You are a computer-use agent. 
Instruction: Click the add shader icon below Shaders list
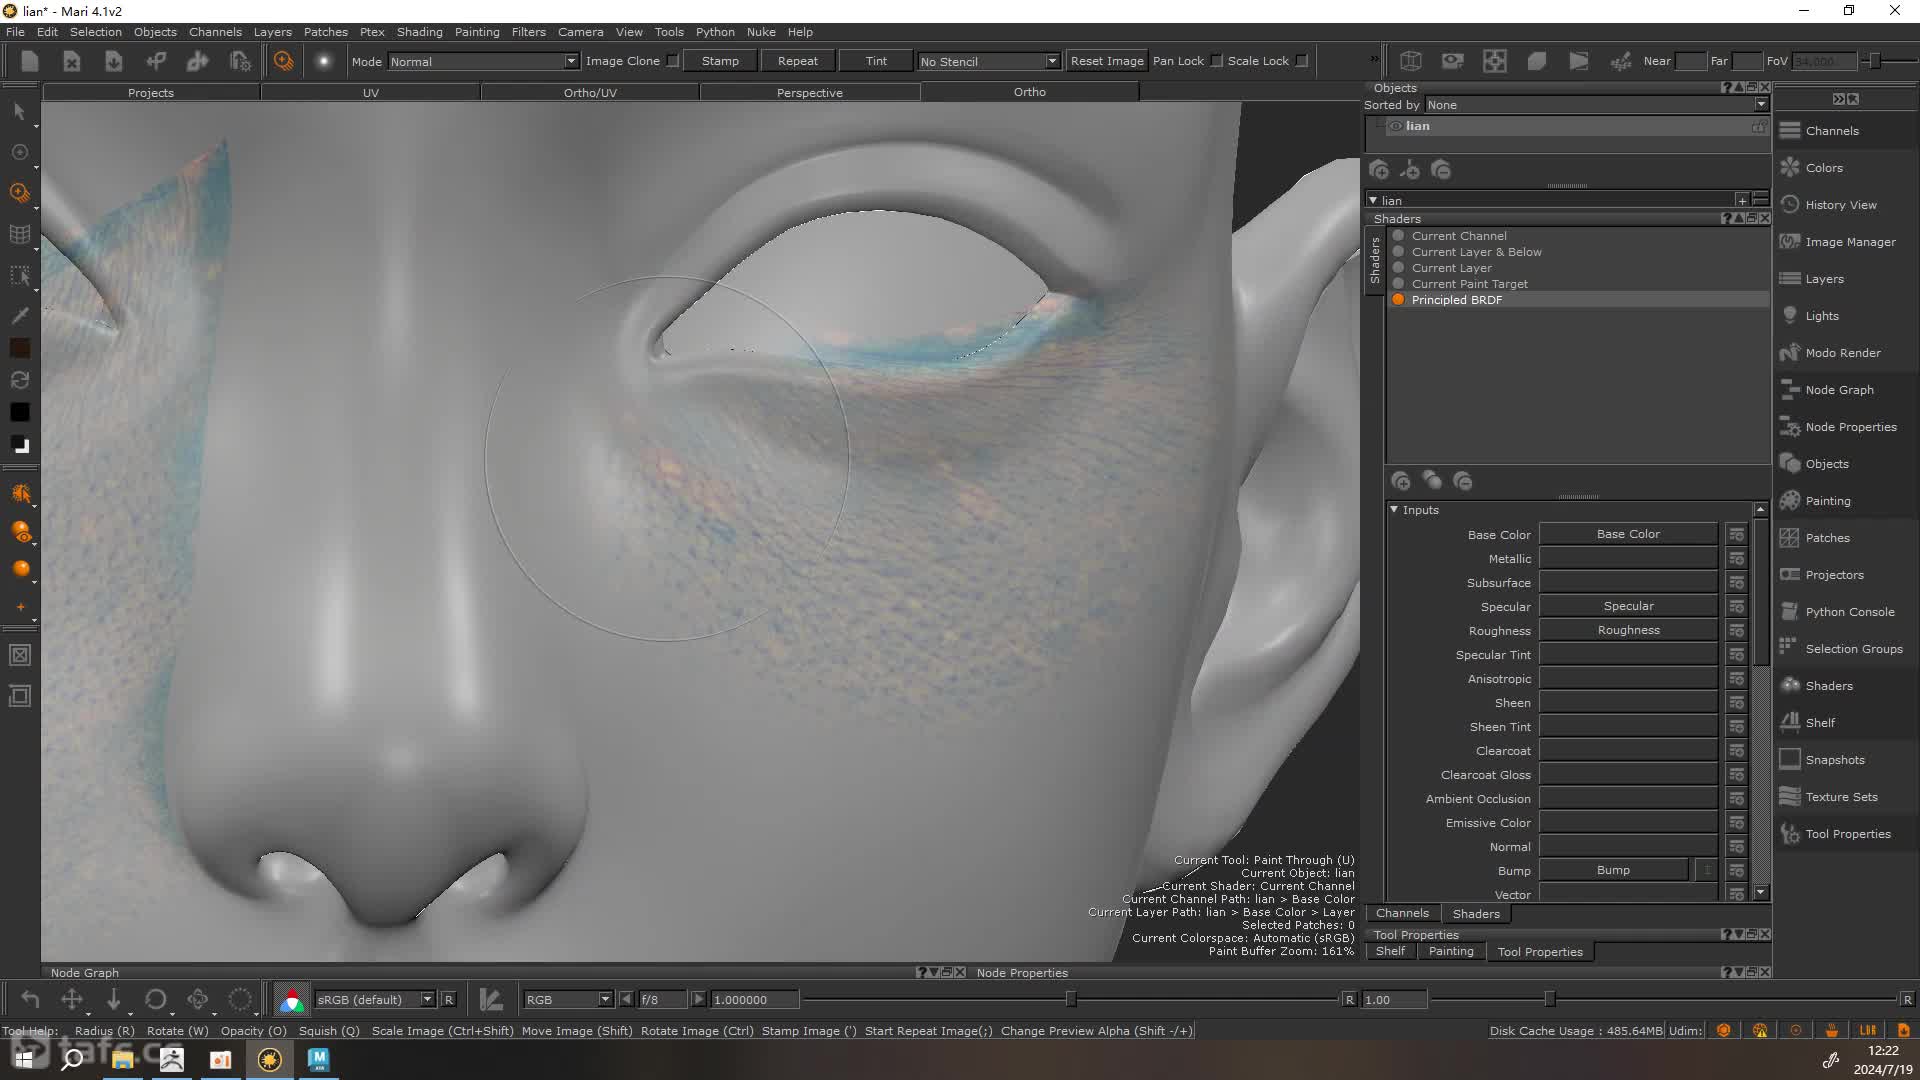tap(1401, 481)
